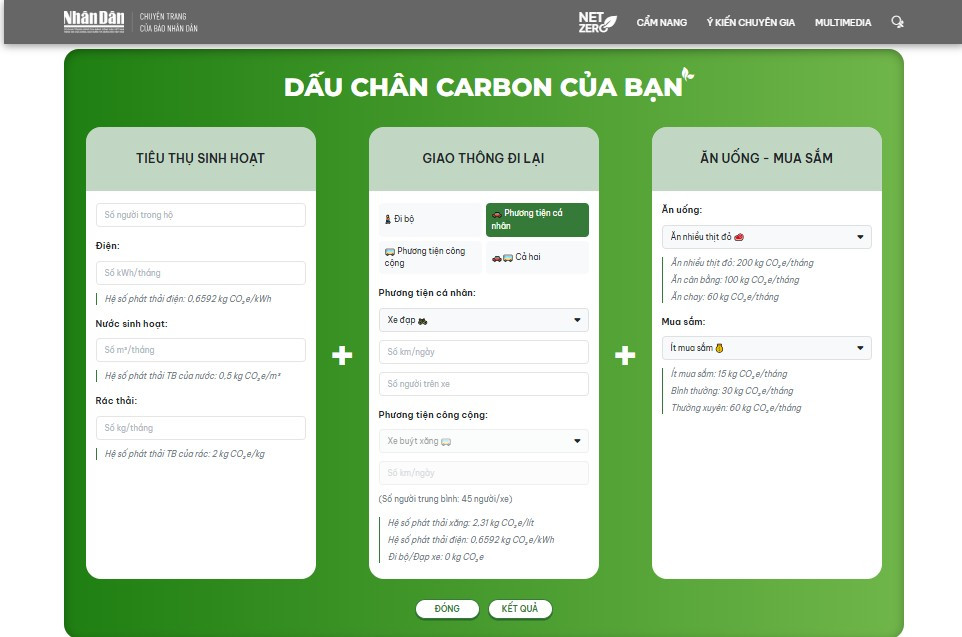Open the Cẩm nang menu
The width and height of the screenshot is (962, 637).
(661, 22)
